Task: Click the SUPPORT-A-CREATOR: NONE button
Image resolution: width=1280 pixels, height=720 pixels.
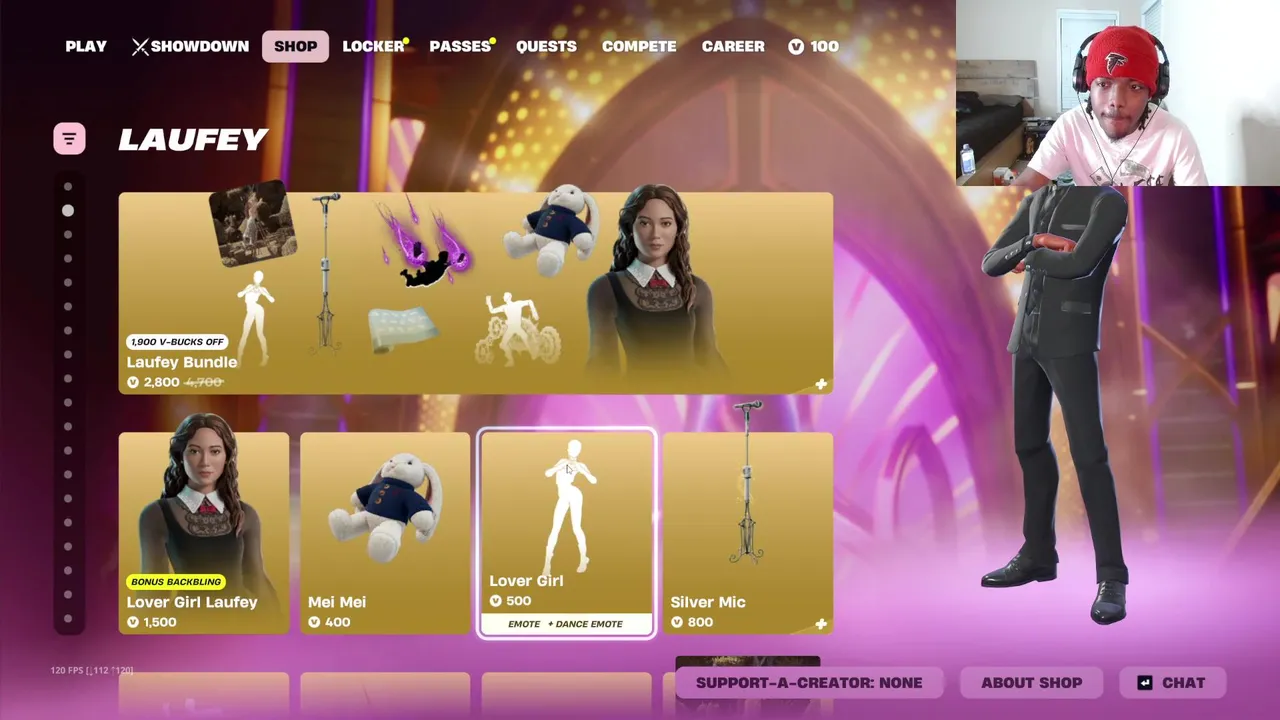Action: coord(809,683)
